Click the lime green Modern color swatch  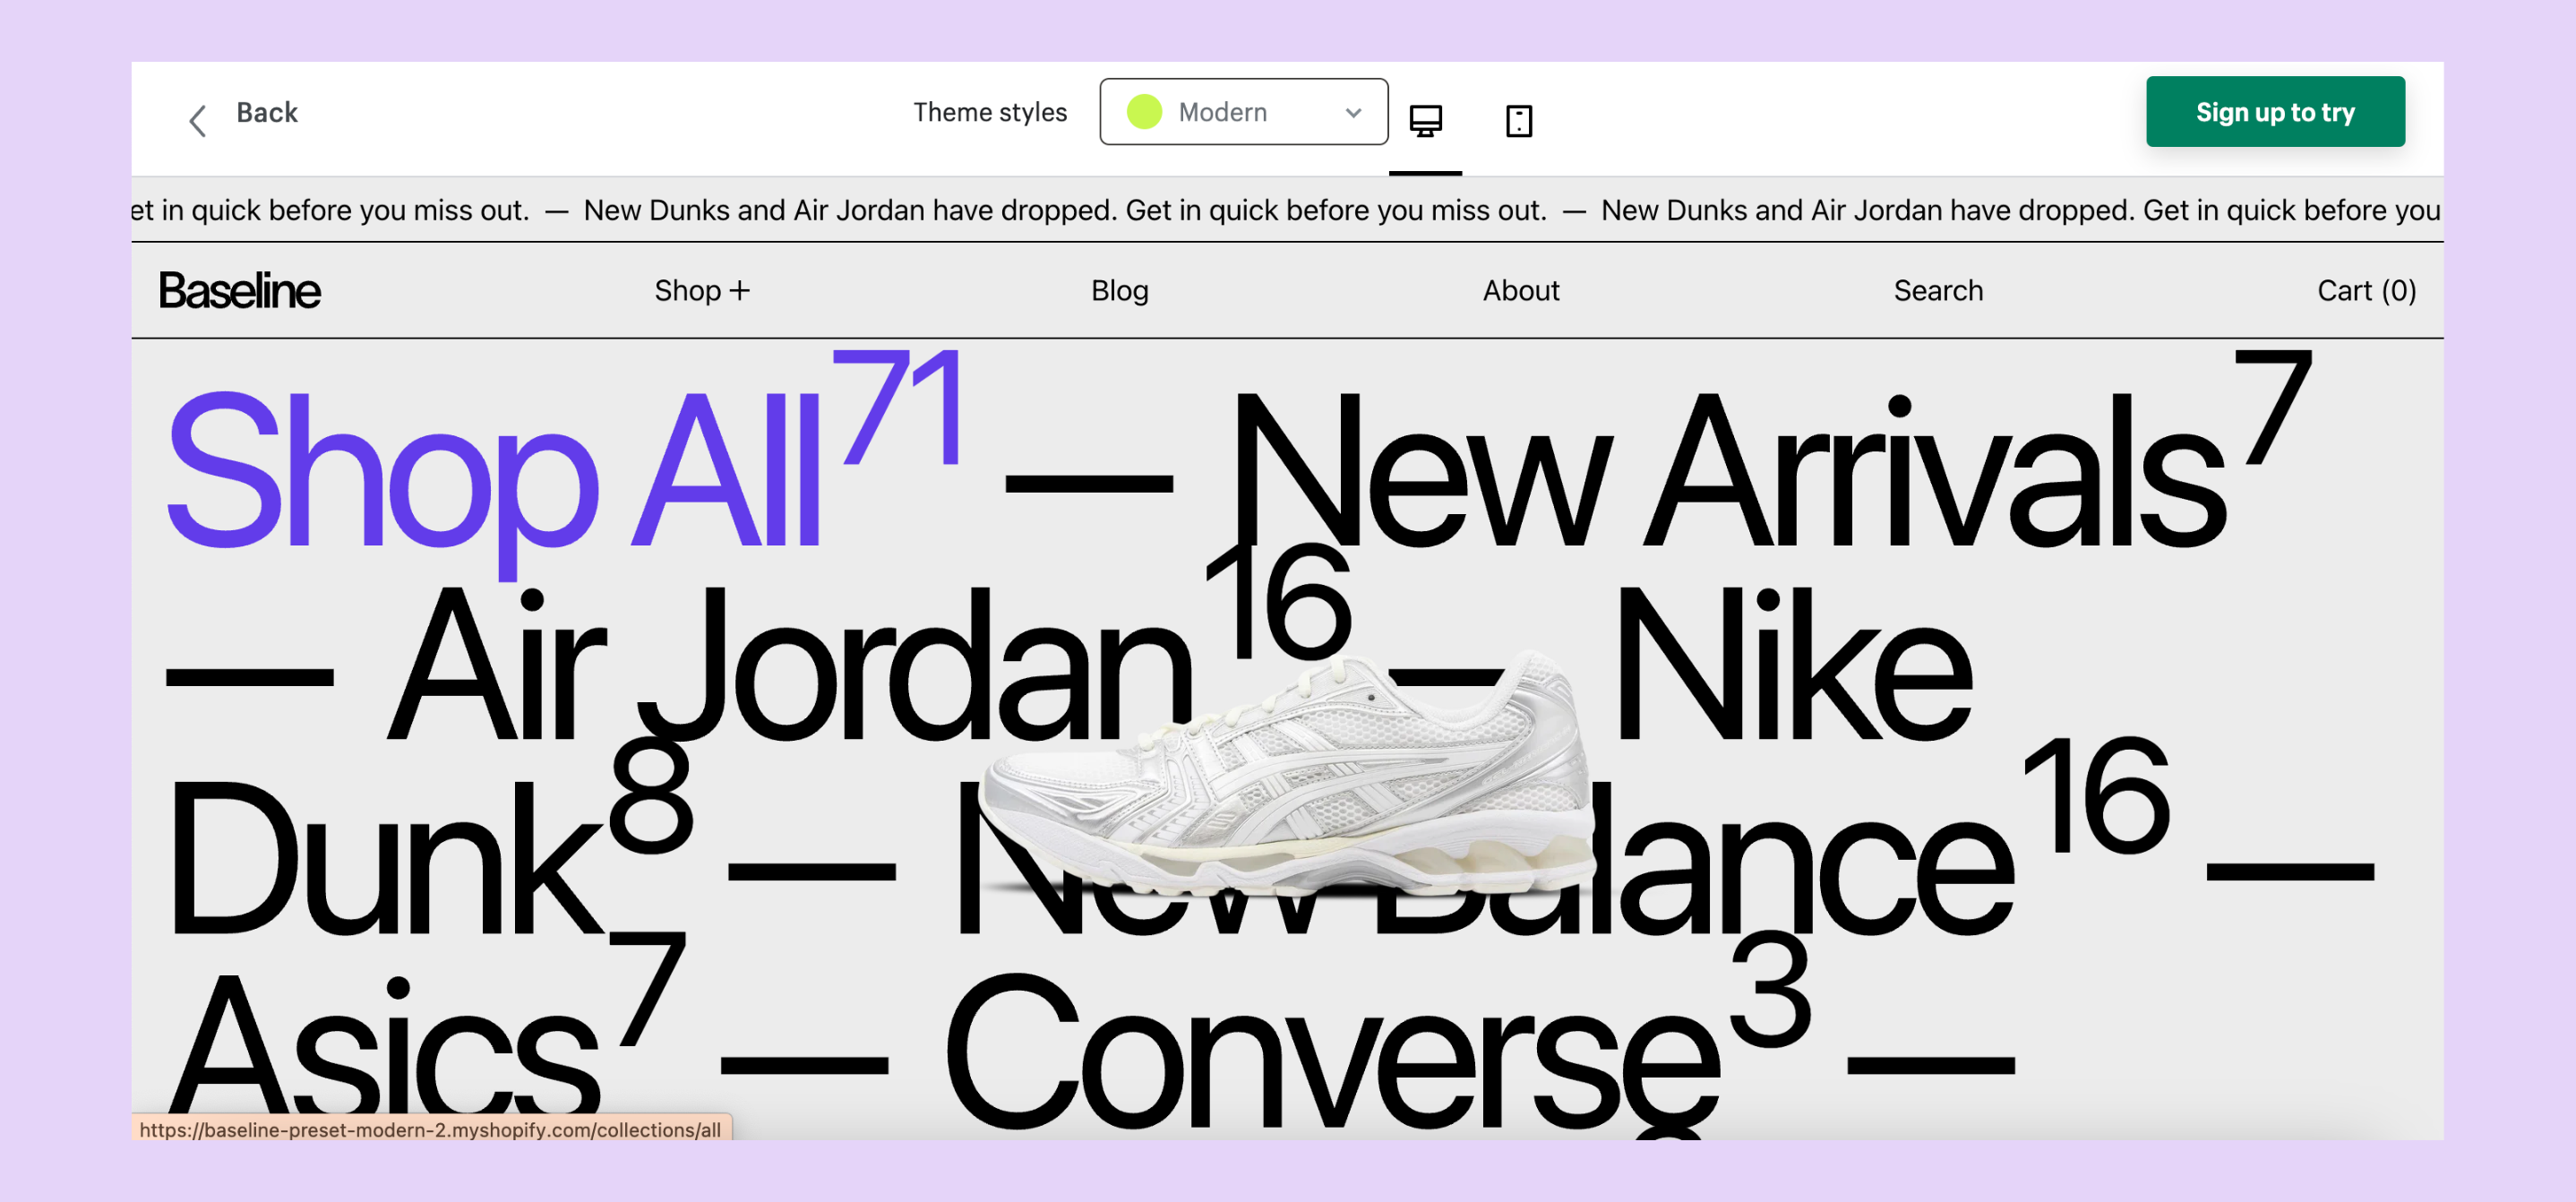(x=1144, y=112)
